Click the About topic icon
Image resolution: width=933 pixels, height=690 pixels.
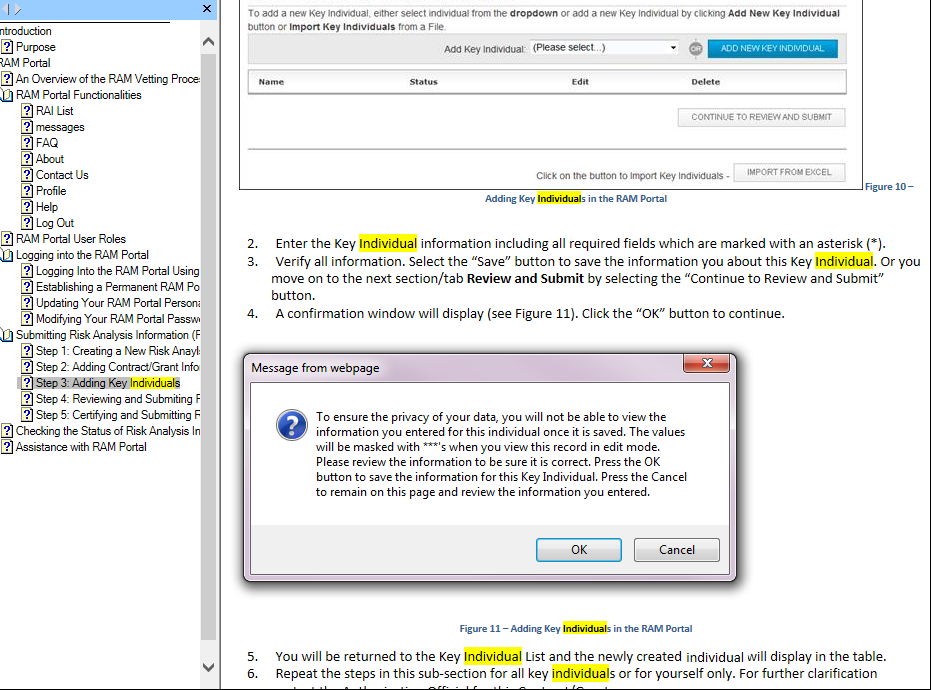(27, 159)
